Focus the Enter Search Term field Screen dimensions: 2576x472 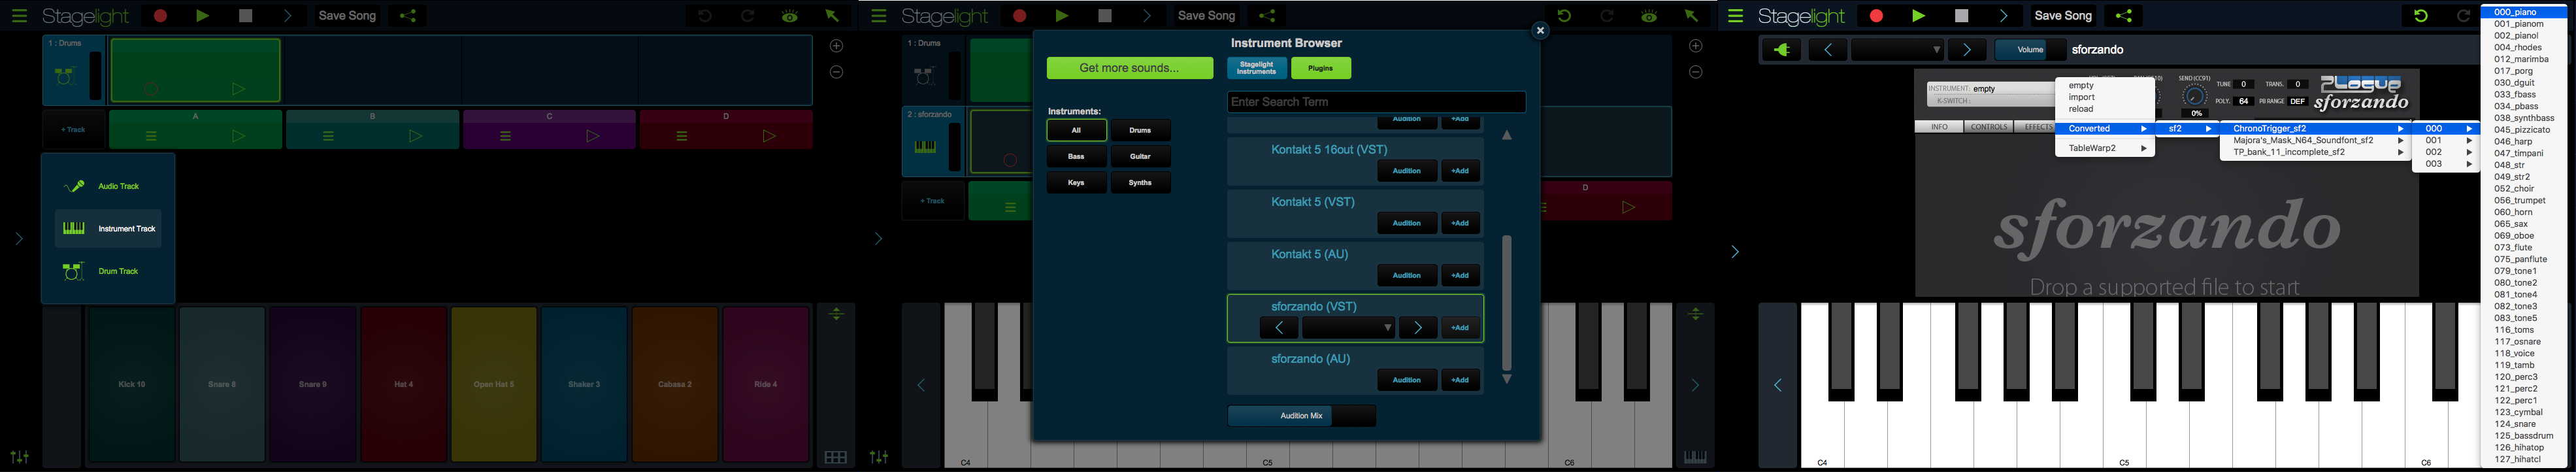pos(1376,102)
